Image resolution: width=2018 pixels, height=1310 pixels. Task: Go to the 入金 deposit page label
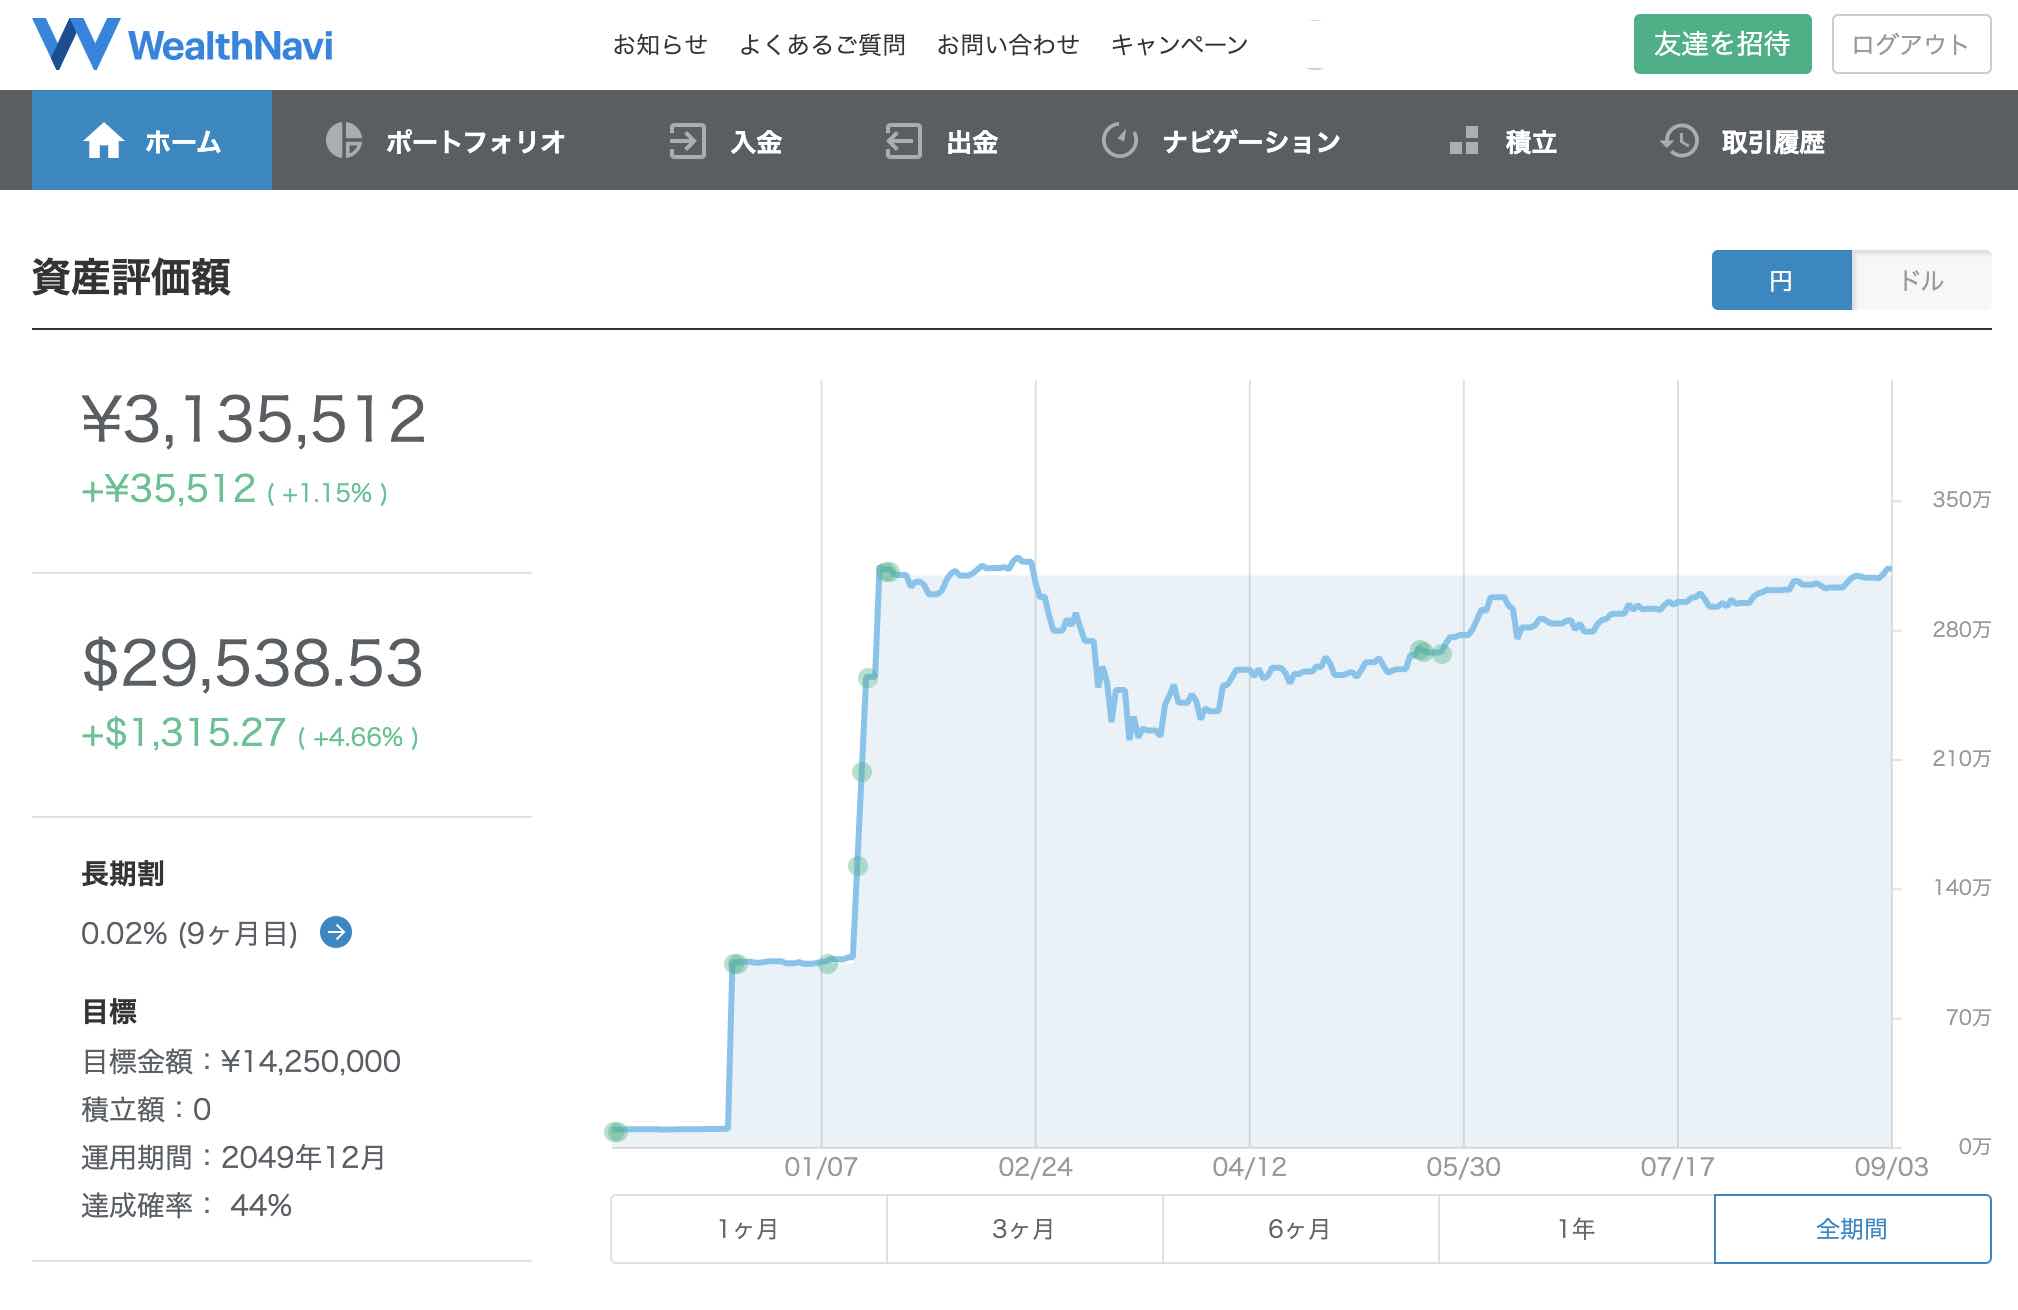(x=756, y=142)
